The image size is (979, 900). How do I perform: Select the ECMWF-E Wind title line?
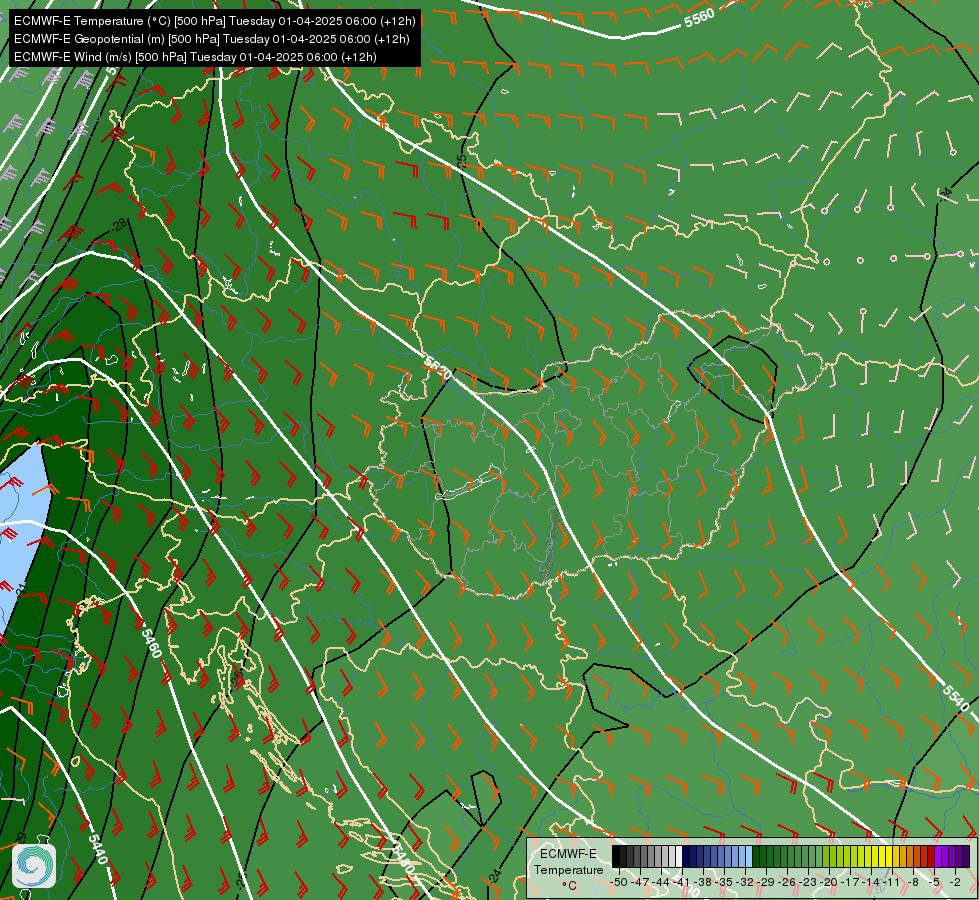click(x=195, y=57)
